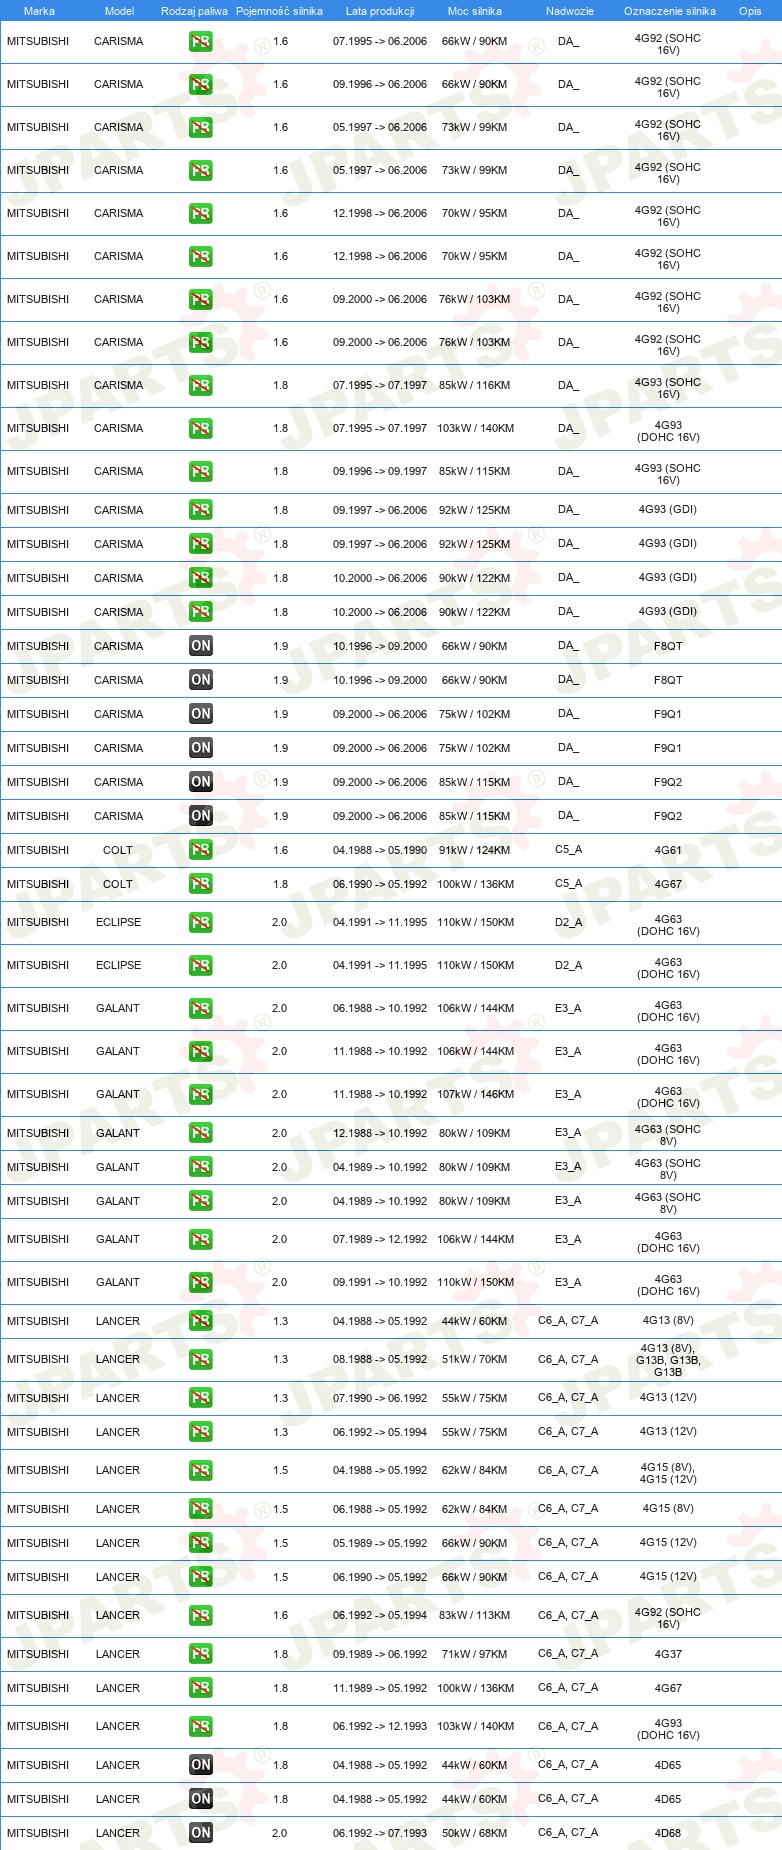782x1850 pixels.
Task: Click 4G93 (DOHC 16V) cell in LANCER row
Action: click(668, 1728)
